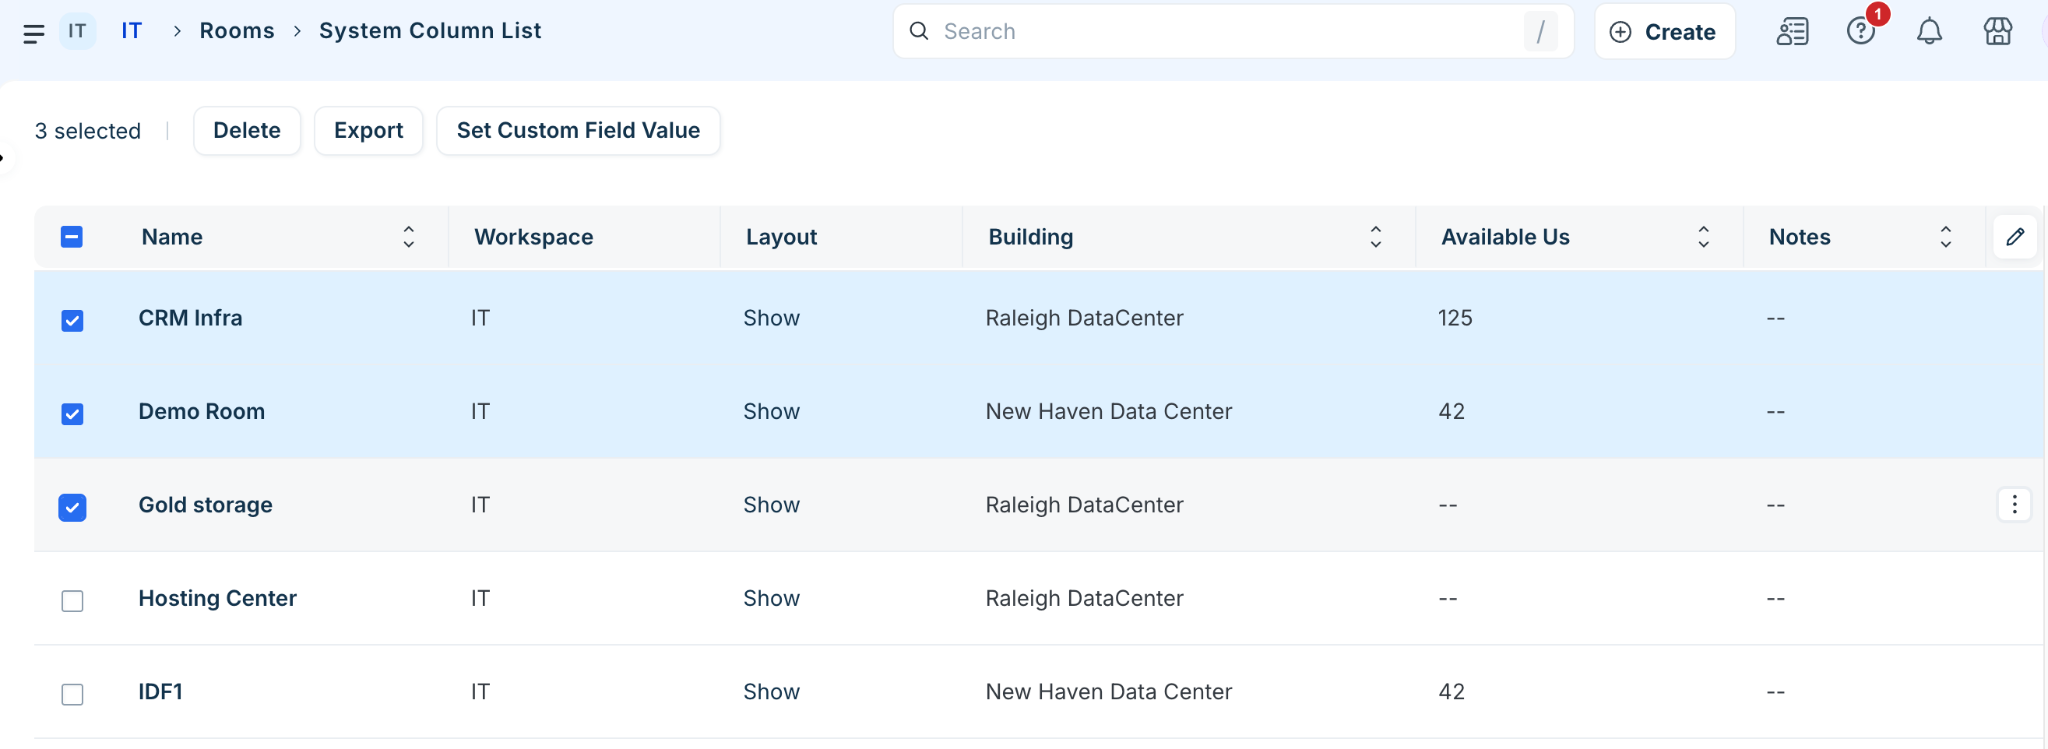Check the IDF1 row checkbox
The height and width of the screenshot is (749, 2048).
[x=72, y=694]
